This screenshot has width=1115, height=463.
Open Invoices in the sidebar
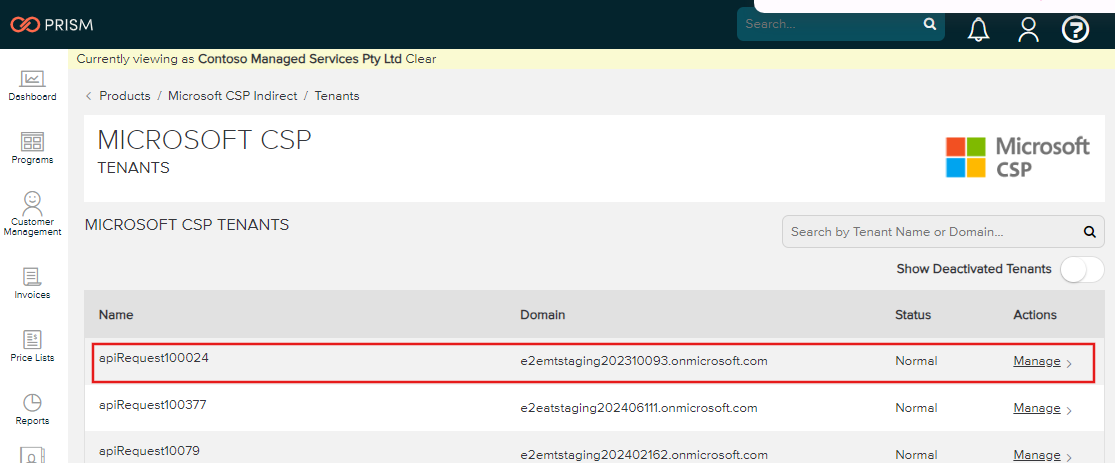pyautogui.click(x=33, y=283)
